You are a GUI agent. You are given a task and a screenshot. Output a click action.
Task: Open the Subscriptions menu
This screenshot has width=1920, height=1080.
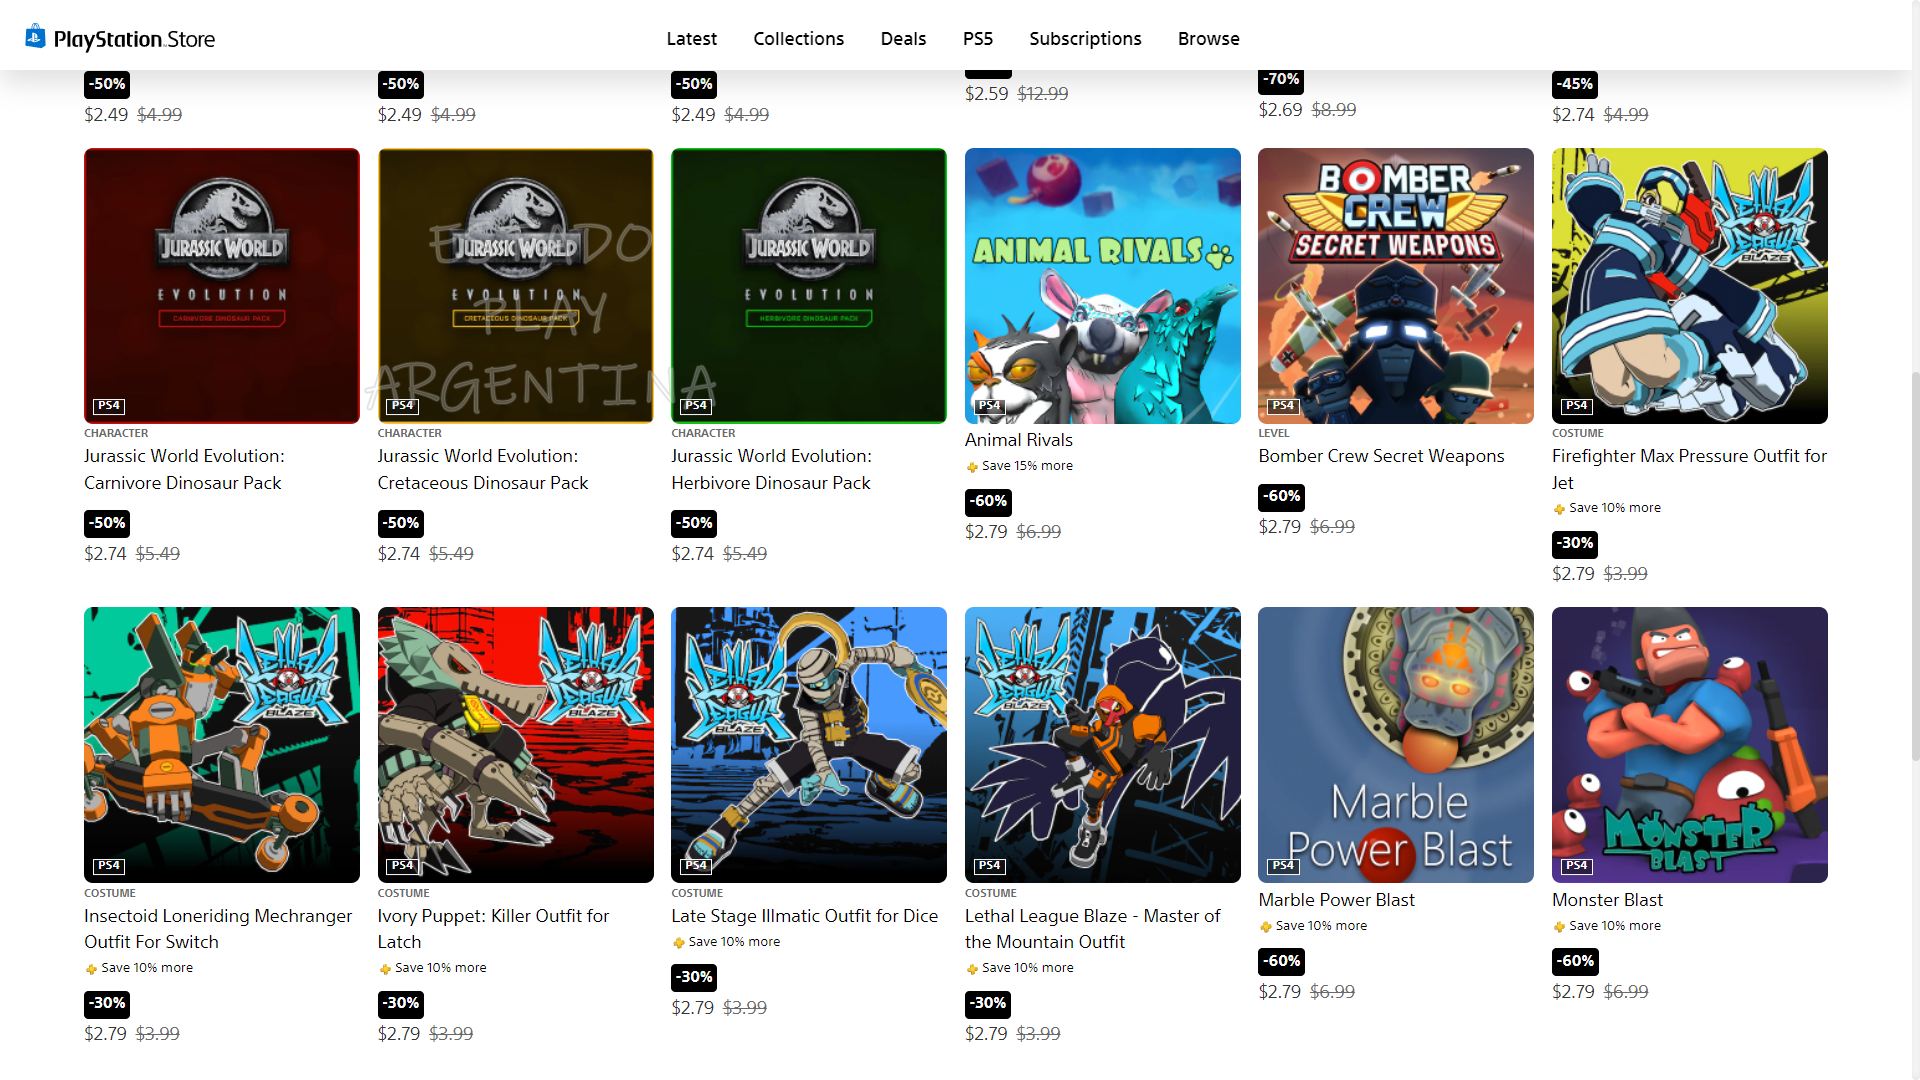(x=1085, y=39)
